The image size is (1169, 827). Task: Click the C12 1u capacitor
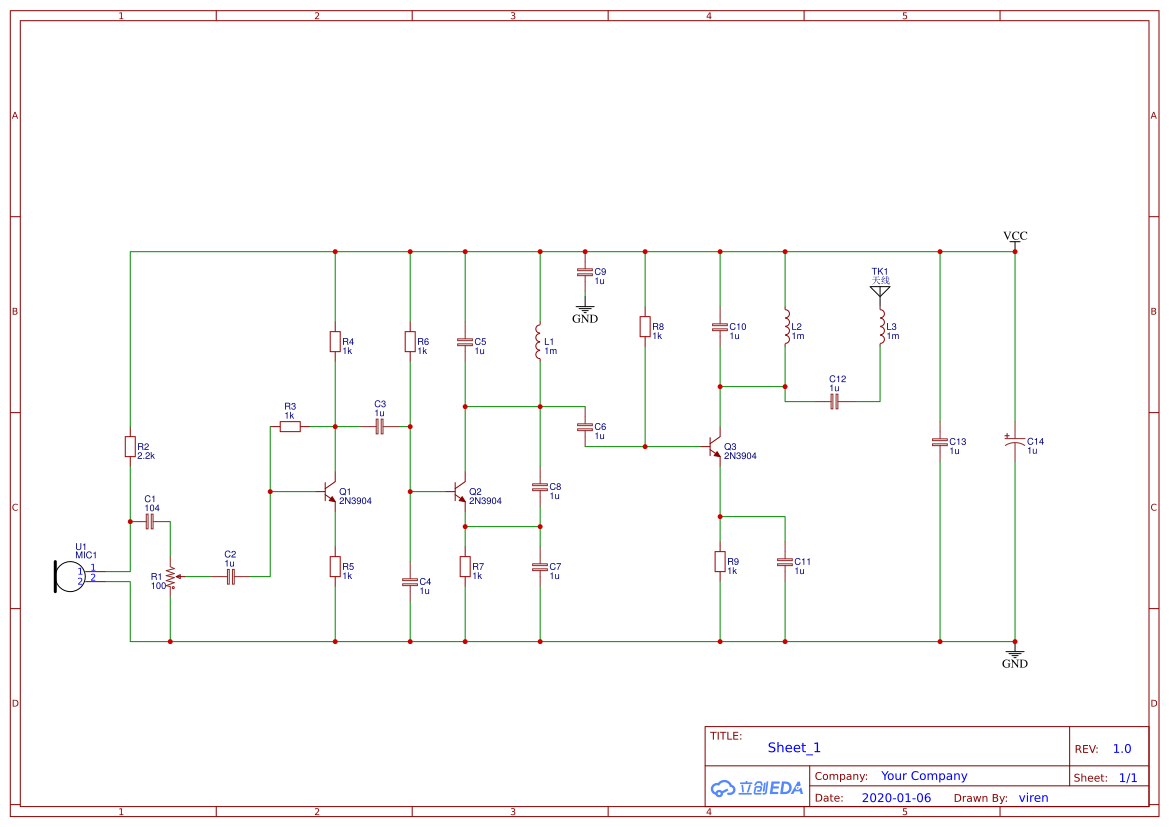835,401
